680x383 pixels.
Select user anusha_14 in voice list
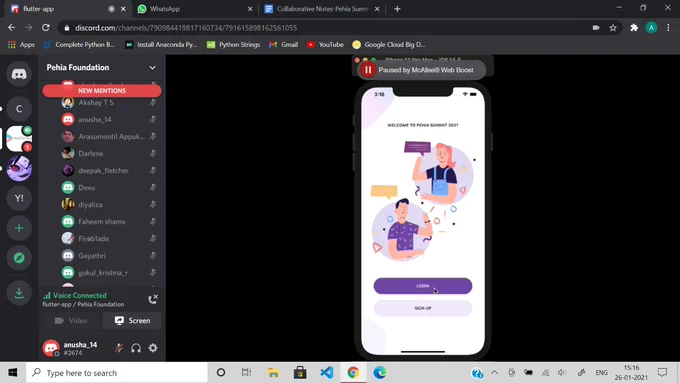click(x=95, y=120)
